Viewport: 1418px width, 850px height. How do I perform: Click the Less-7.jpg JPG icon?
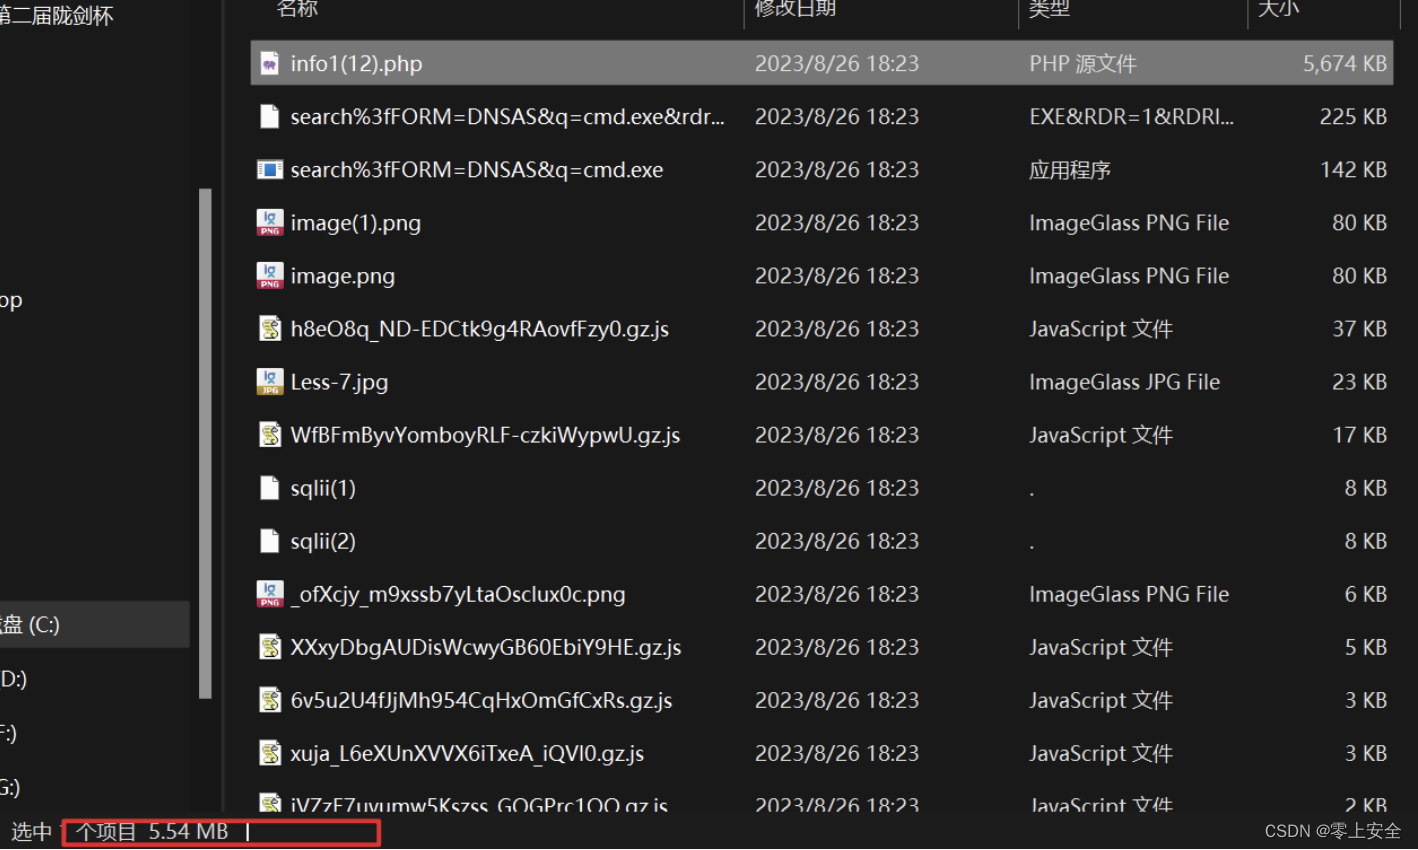[x=270, y=381]
